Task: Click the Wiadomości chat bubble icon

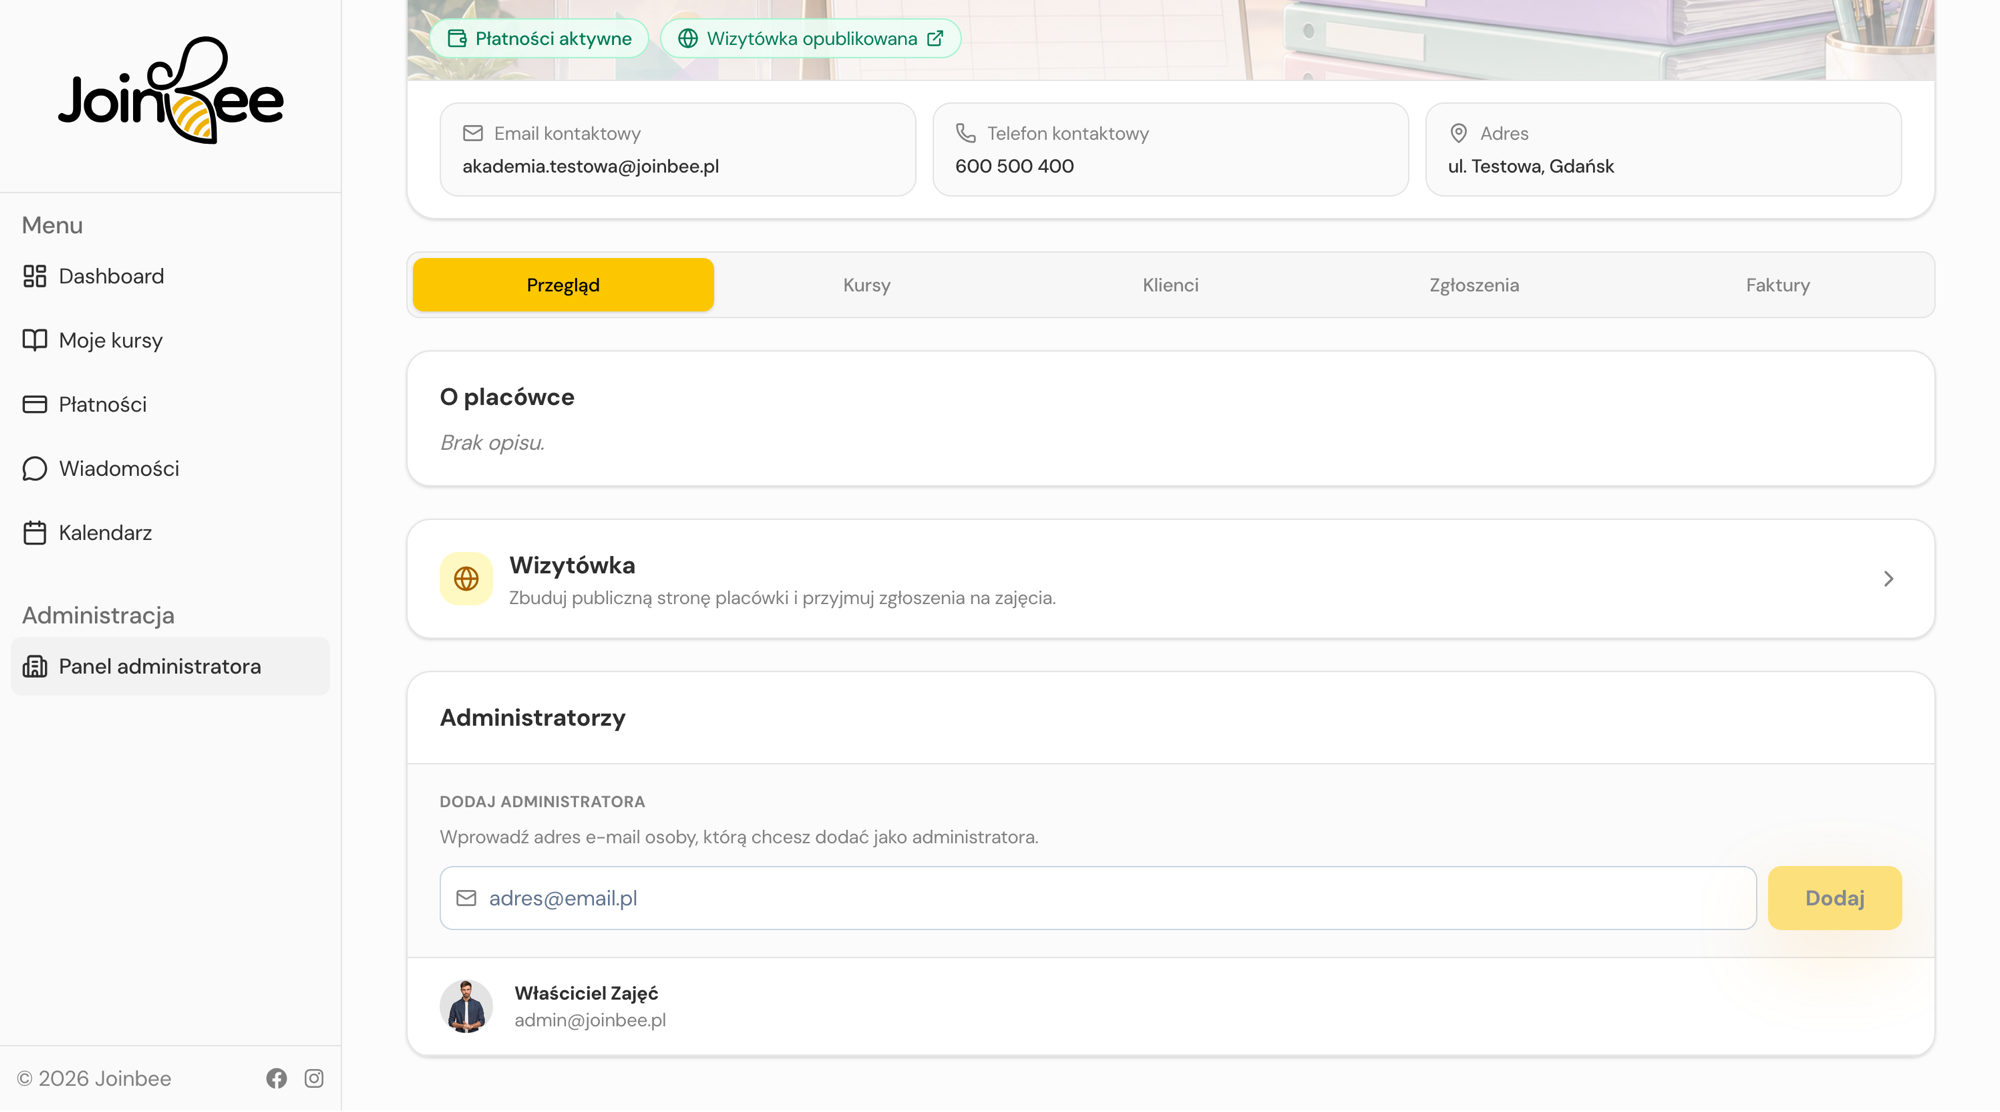Action: [35, 468]
